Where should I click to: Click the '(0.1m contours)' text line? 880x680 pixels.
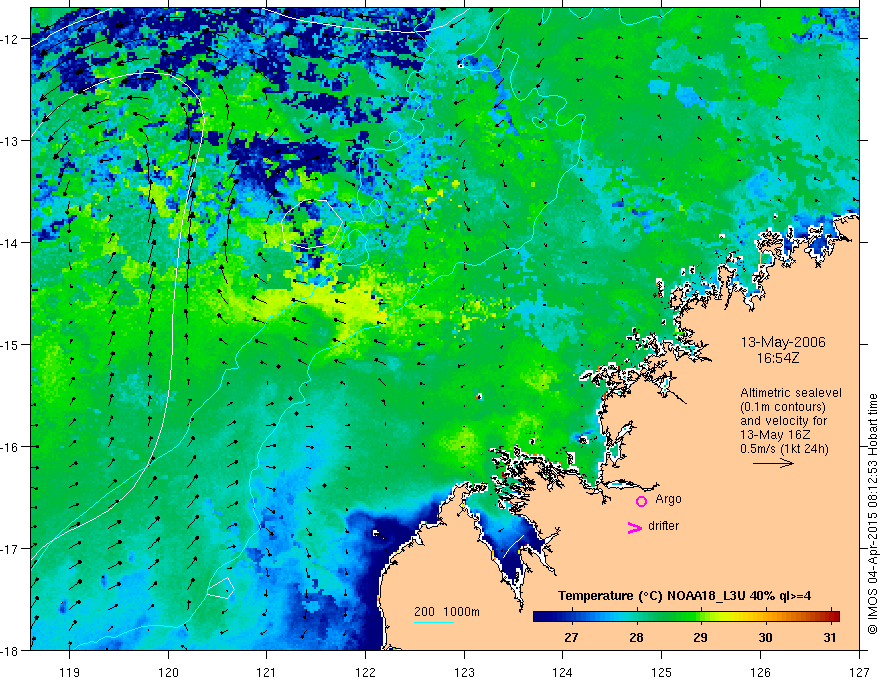coord(783,407)
